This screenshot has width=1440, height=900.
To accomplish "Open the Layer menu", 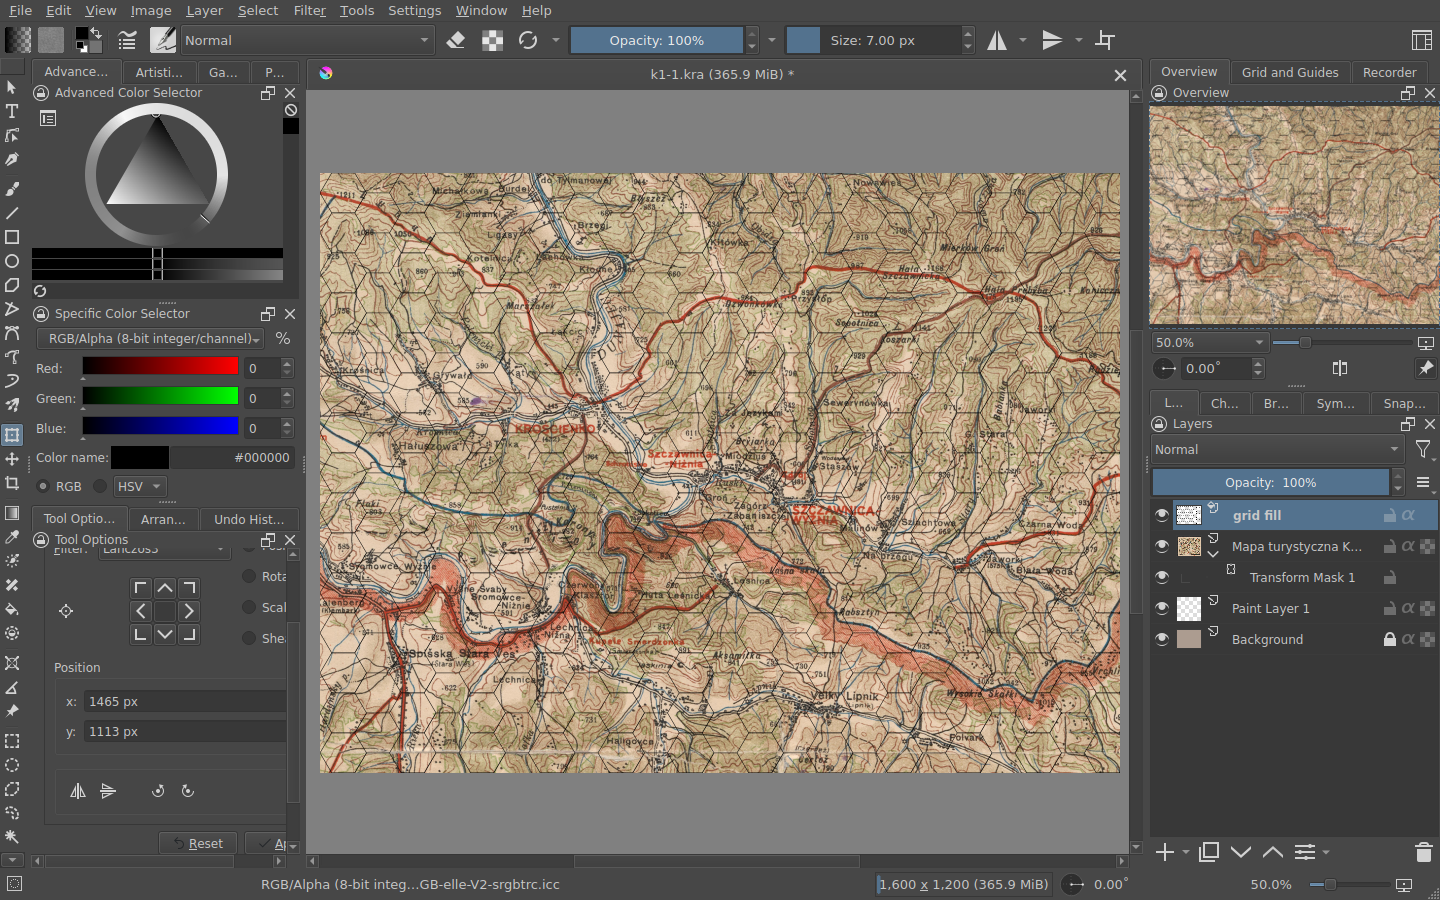I will [204, 10].
